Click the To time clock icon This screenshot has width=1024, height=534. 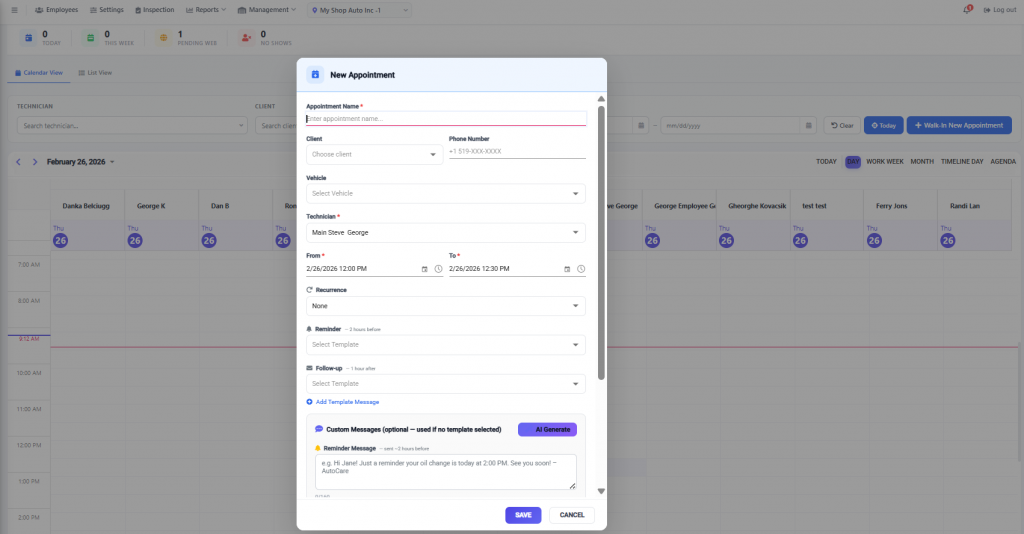pyautogui.click(x=581, y=269)
